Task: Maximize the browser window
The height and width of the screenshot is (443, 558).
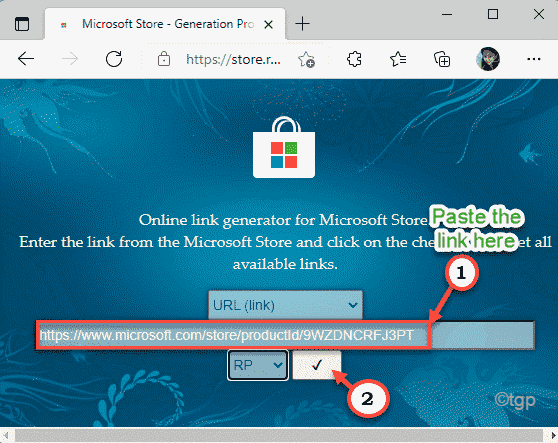Action: click(x=493, y=15)
